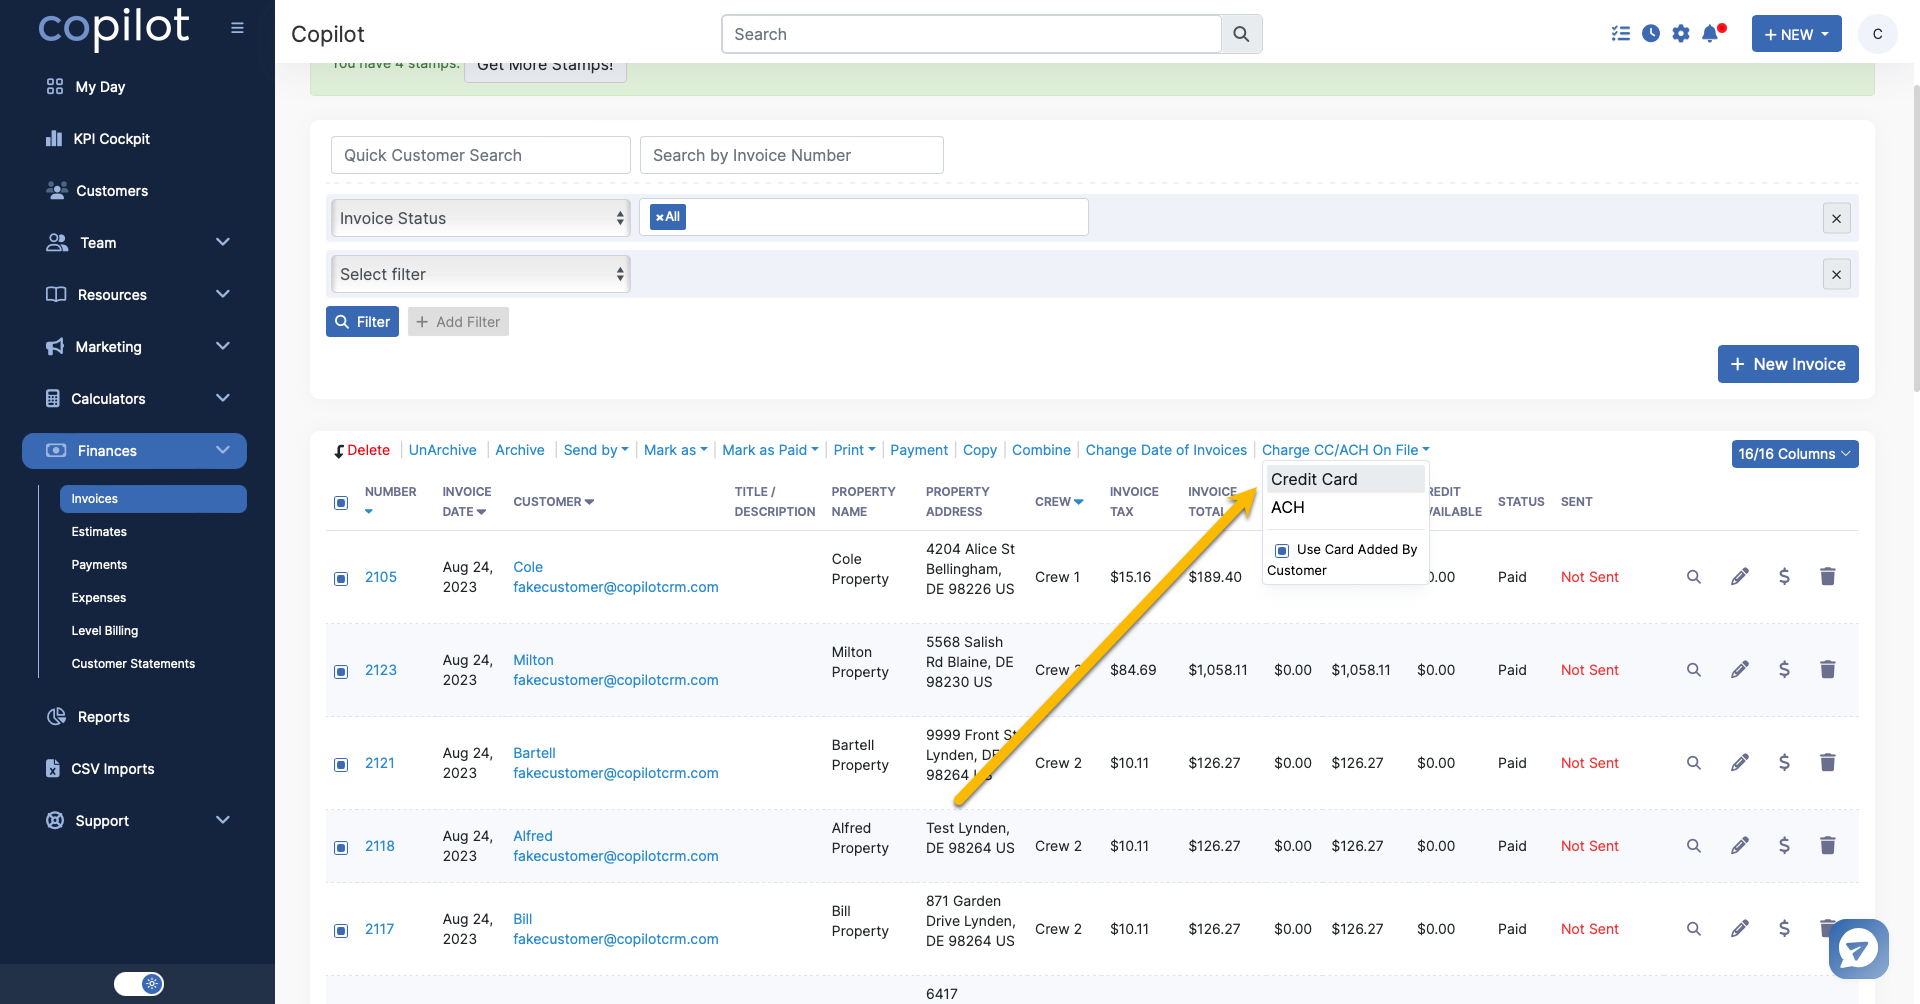The height and width of the screenshot is (1004, 1920).
Task: Toggle checkbox for invoice 2123
Action: (x=341, y=671)
